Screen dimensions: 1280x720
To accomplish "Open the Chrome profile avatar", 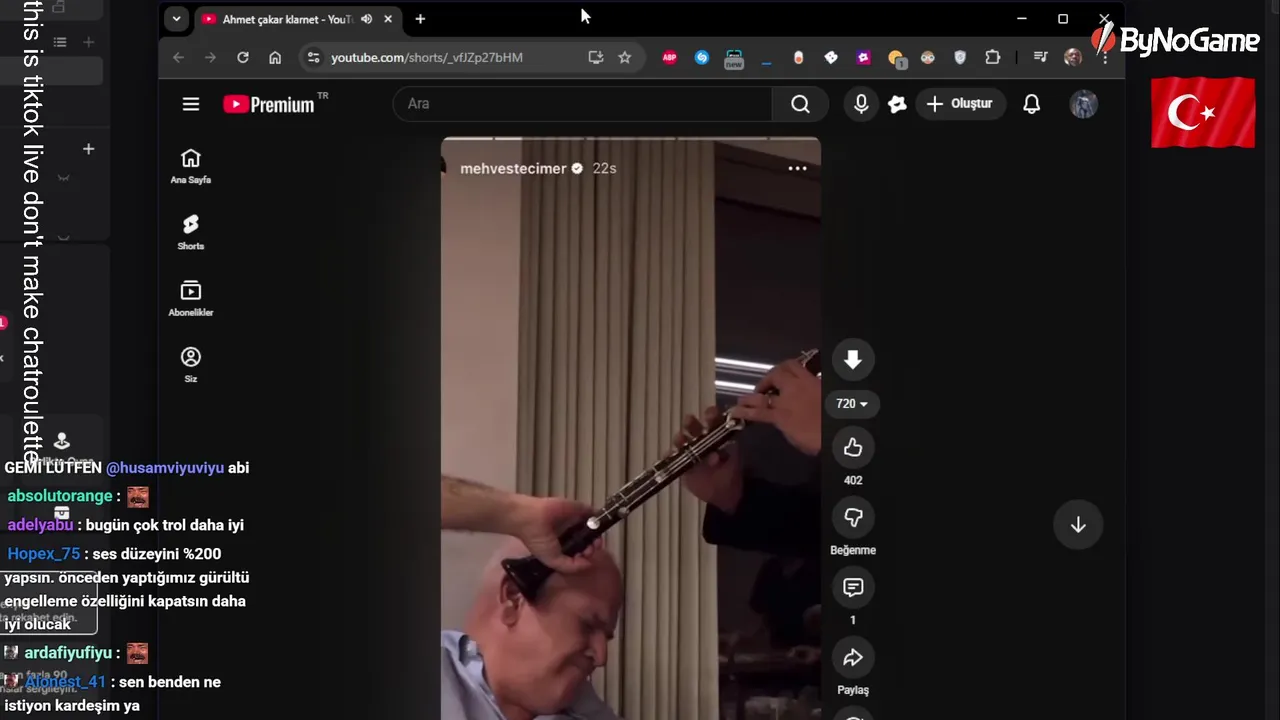I will coord(1073,58).
